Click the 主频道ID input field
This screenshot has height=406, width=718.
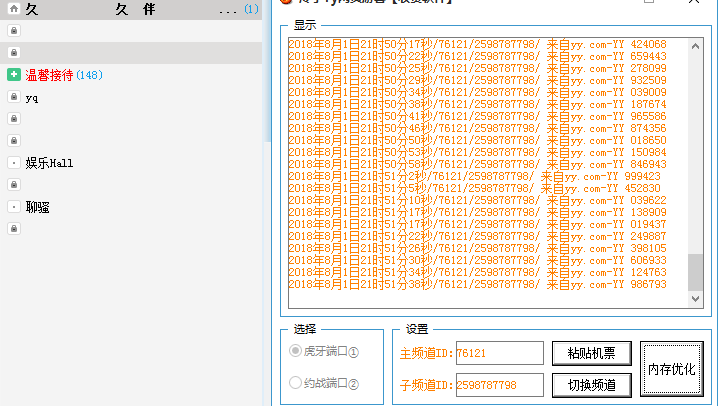(500, 353)
